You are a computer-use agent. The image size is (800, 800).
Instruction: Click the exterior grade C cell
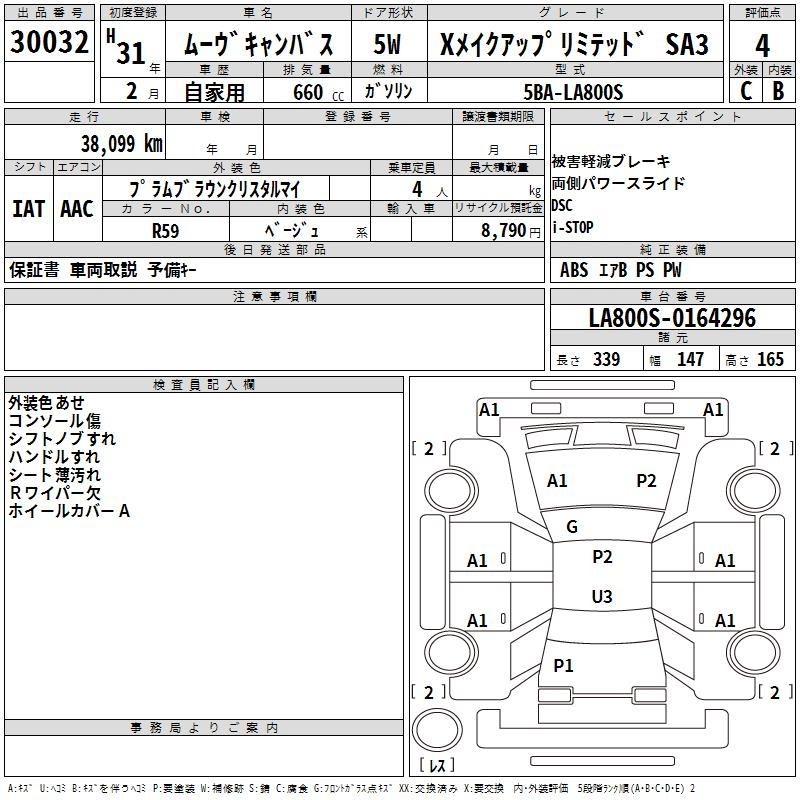(745, 90)
